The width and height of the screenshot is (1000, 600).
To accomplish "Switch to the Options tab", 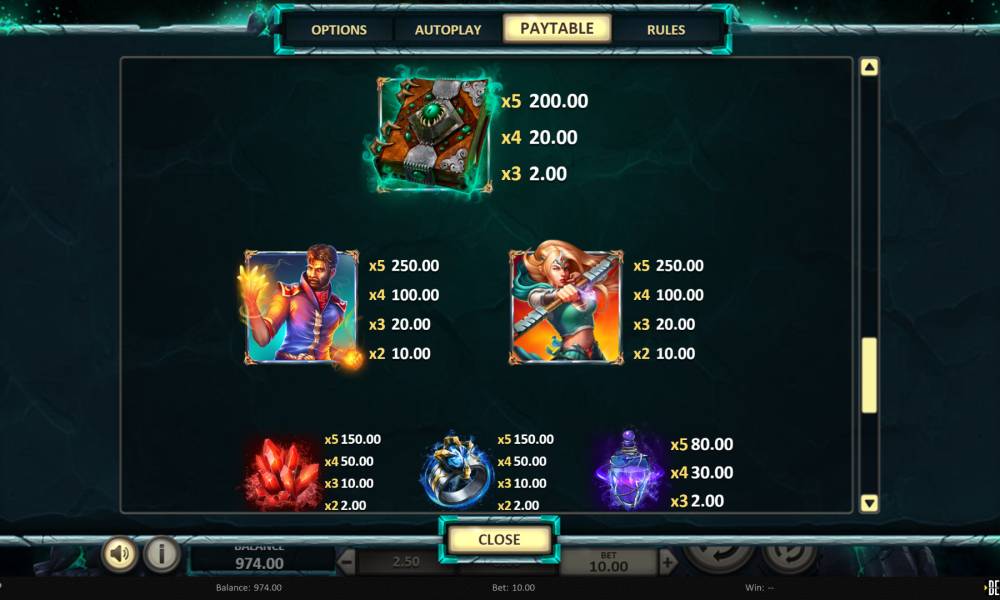I will [339, 29].
